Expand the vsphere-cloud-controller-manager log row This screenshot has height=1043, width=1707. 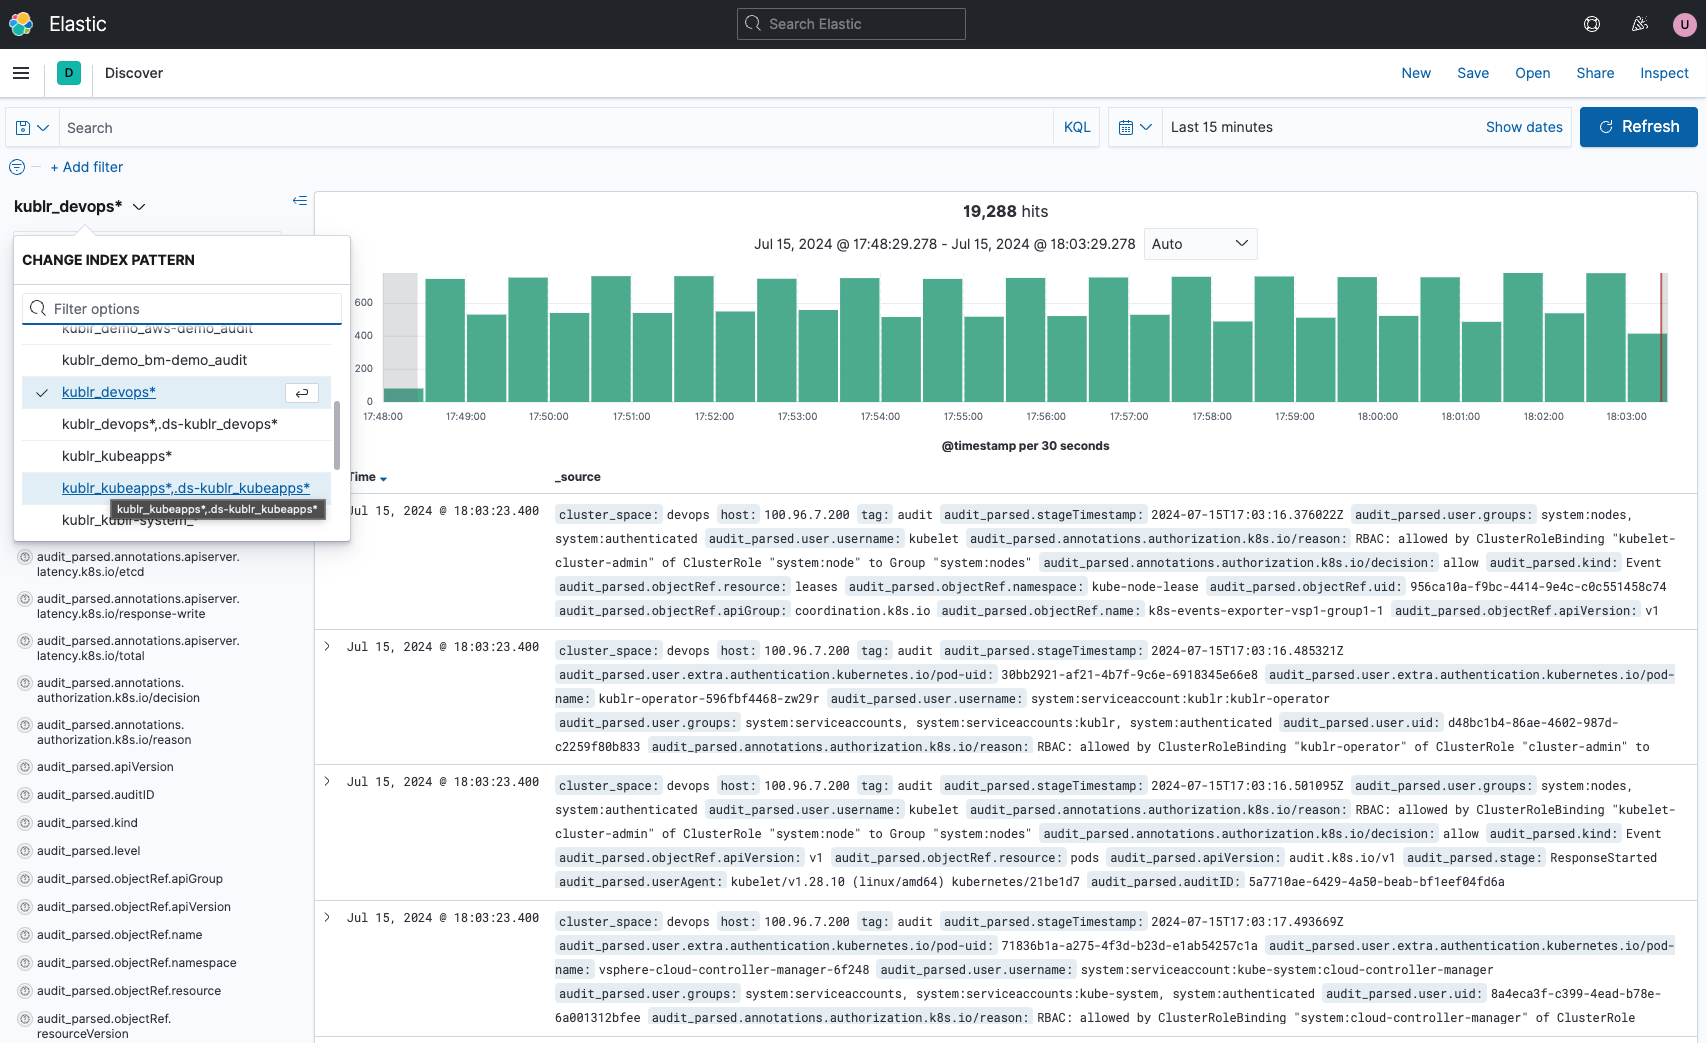tap(327, 918)
